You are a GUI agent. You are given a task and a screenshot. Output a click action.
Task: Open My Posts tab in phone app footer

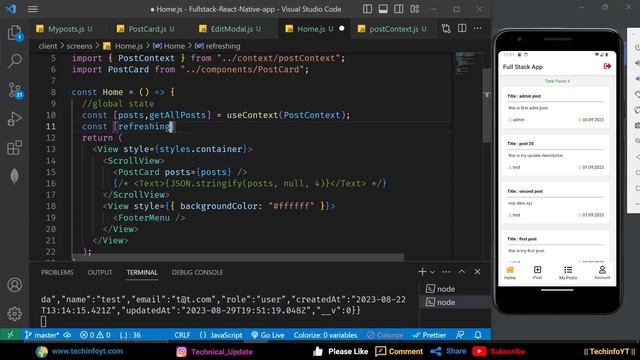[568, 273]
